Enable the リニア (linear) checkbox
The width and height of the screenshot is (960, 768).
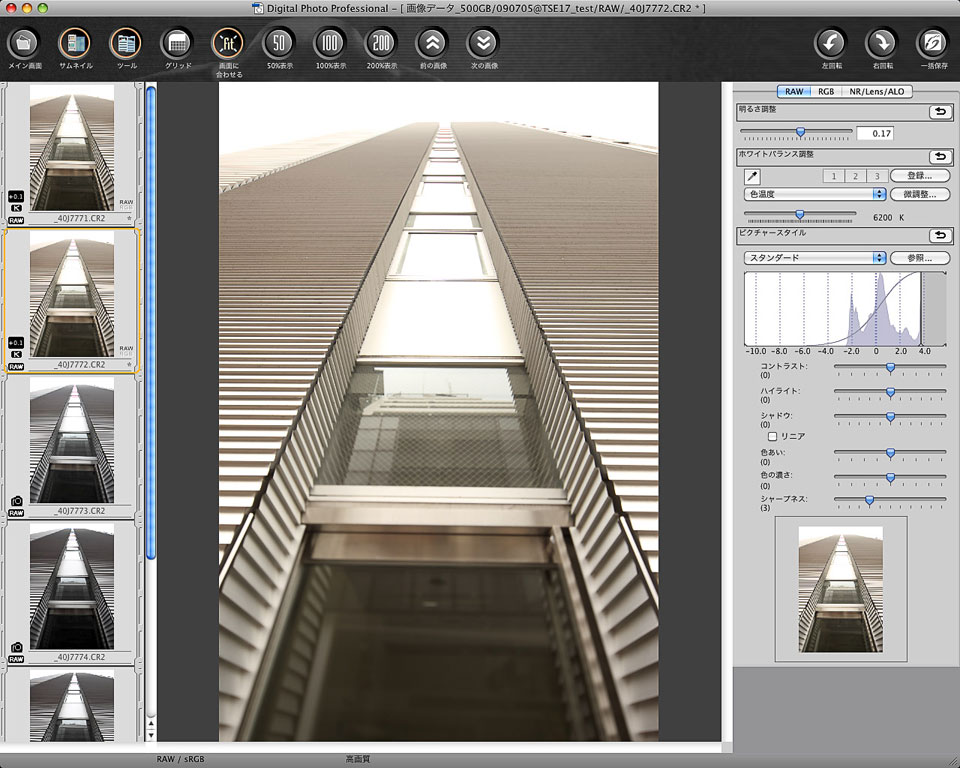point(772,436)
